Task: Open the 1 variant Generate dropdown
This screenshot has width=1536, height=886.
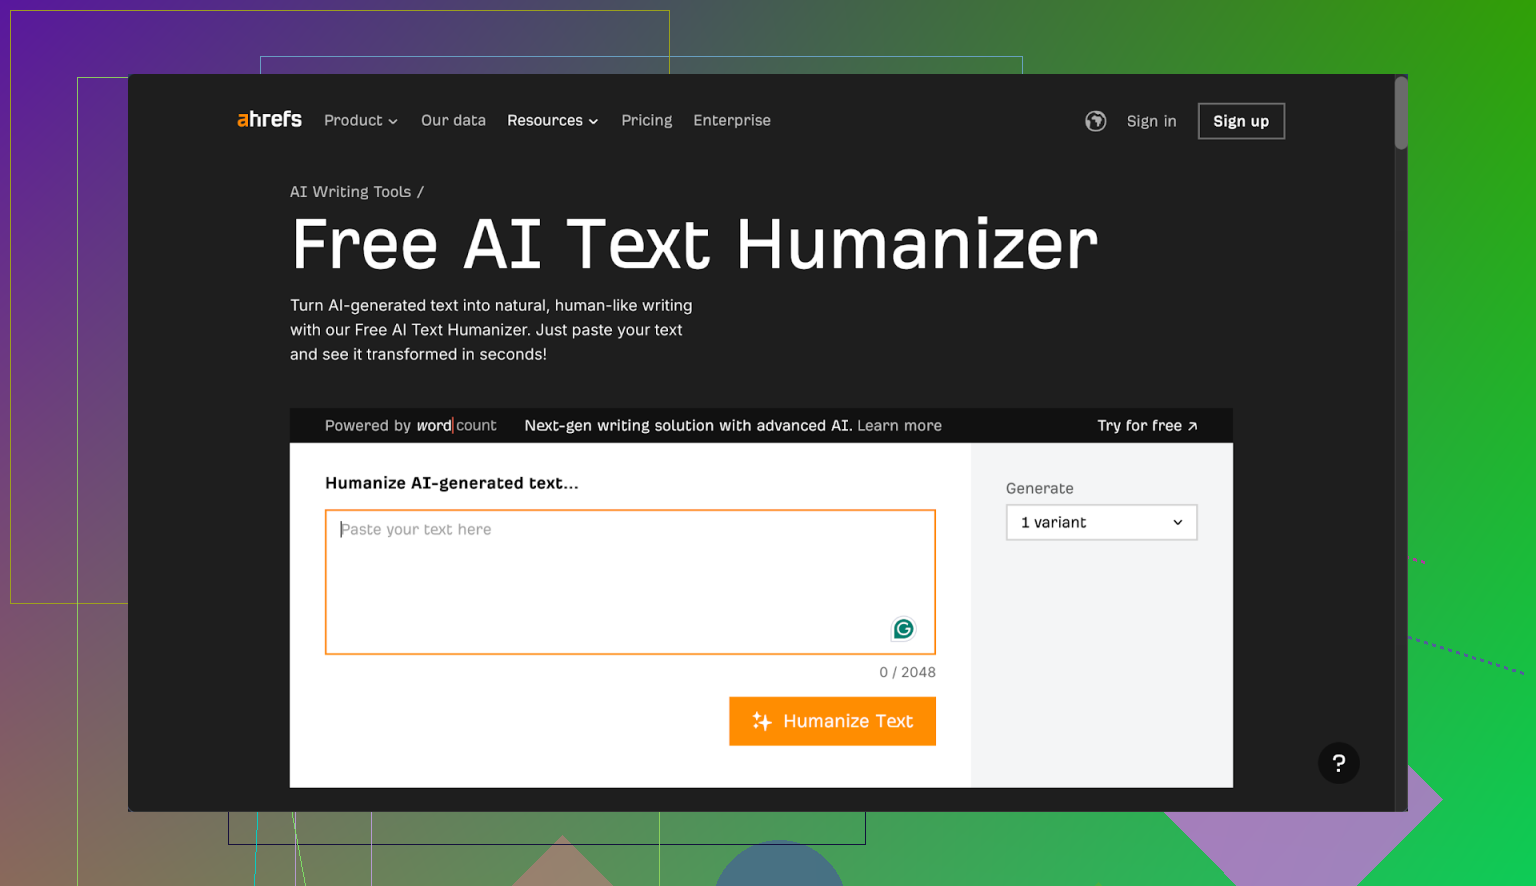Action: (x=1101, y=523)
